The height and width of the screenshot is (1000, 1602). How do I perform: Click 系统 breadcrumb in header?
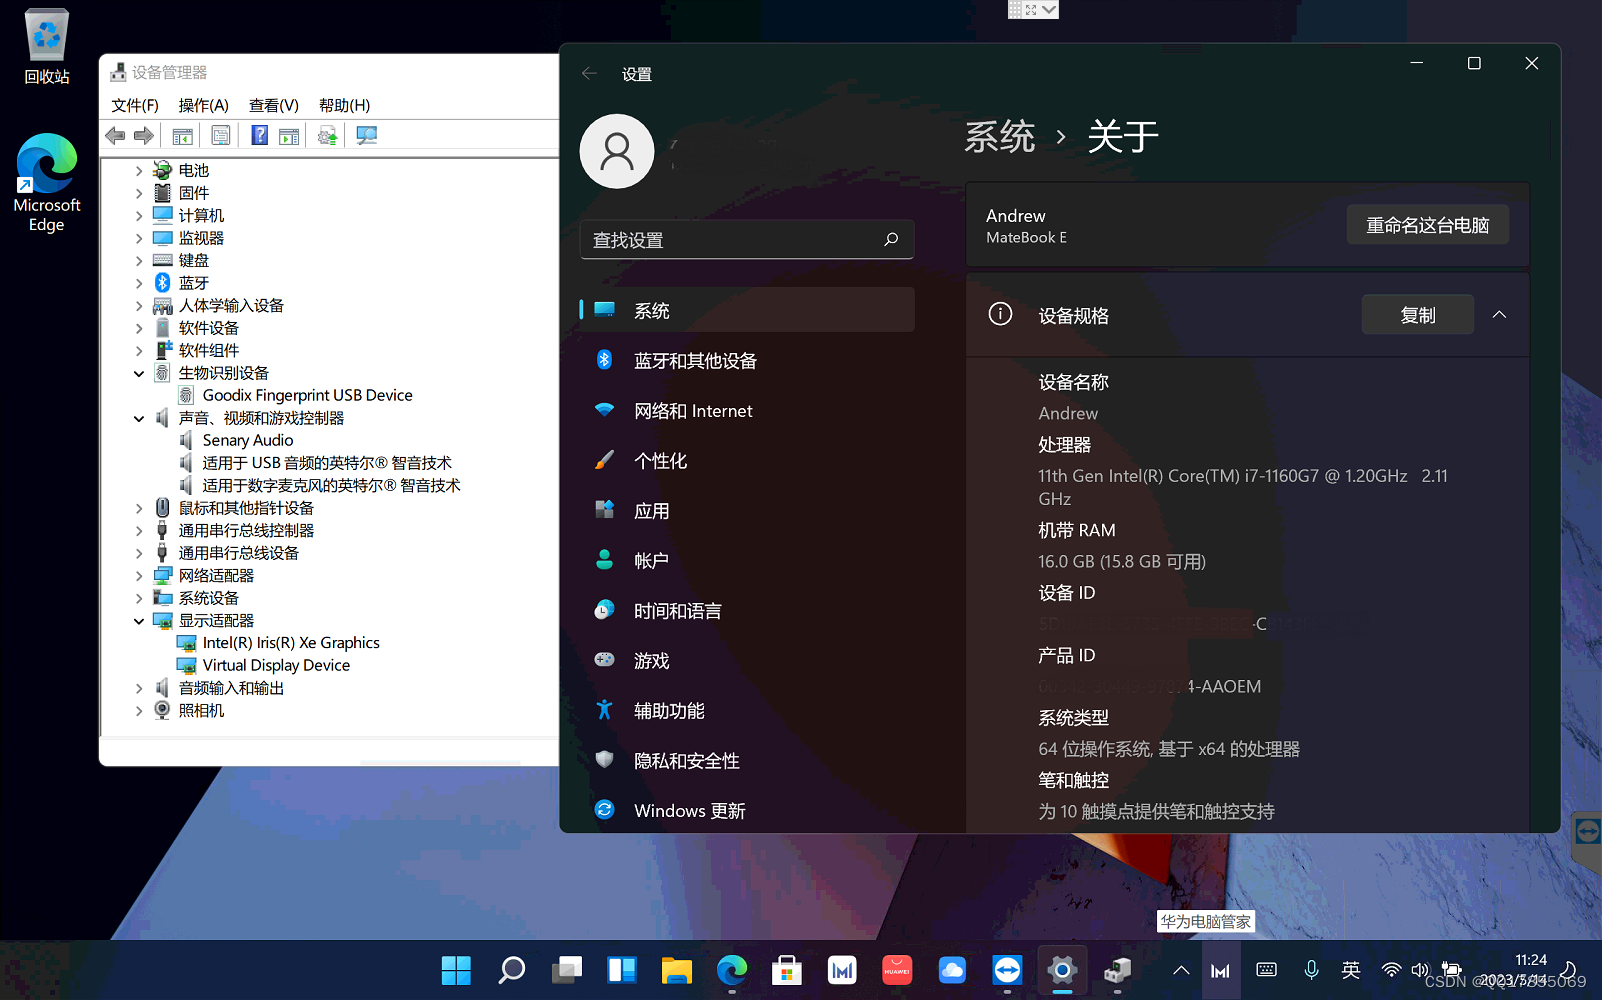pos(999,137)
